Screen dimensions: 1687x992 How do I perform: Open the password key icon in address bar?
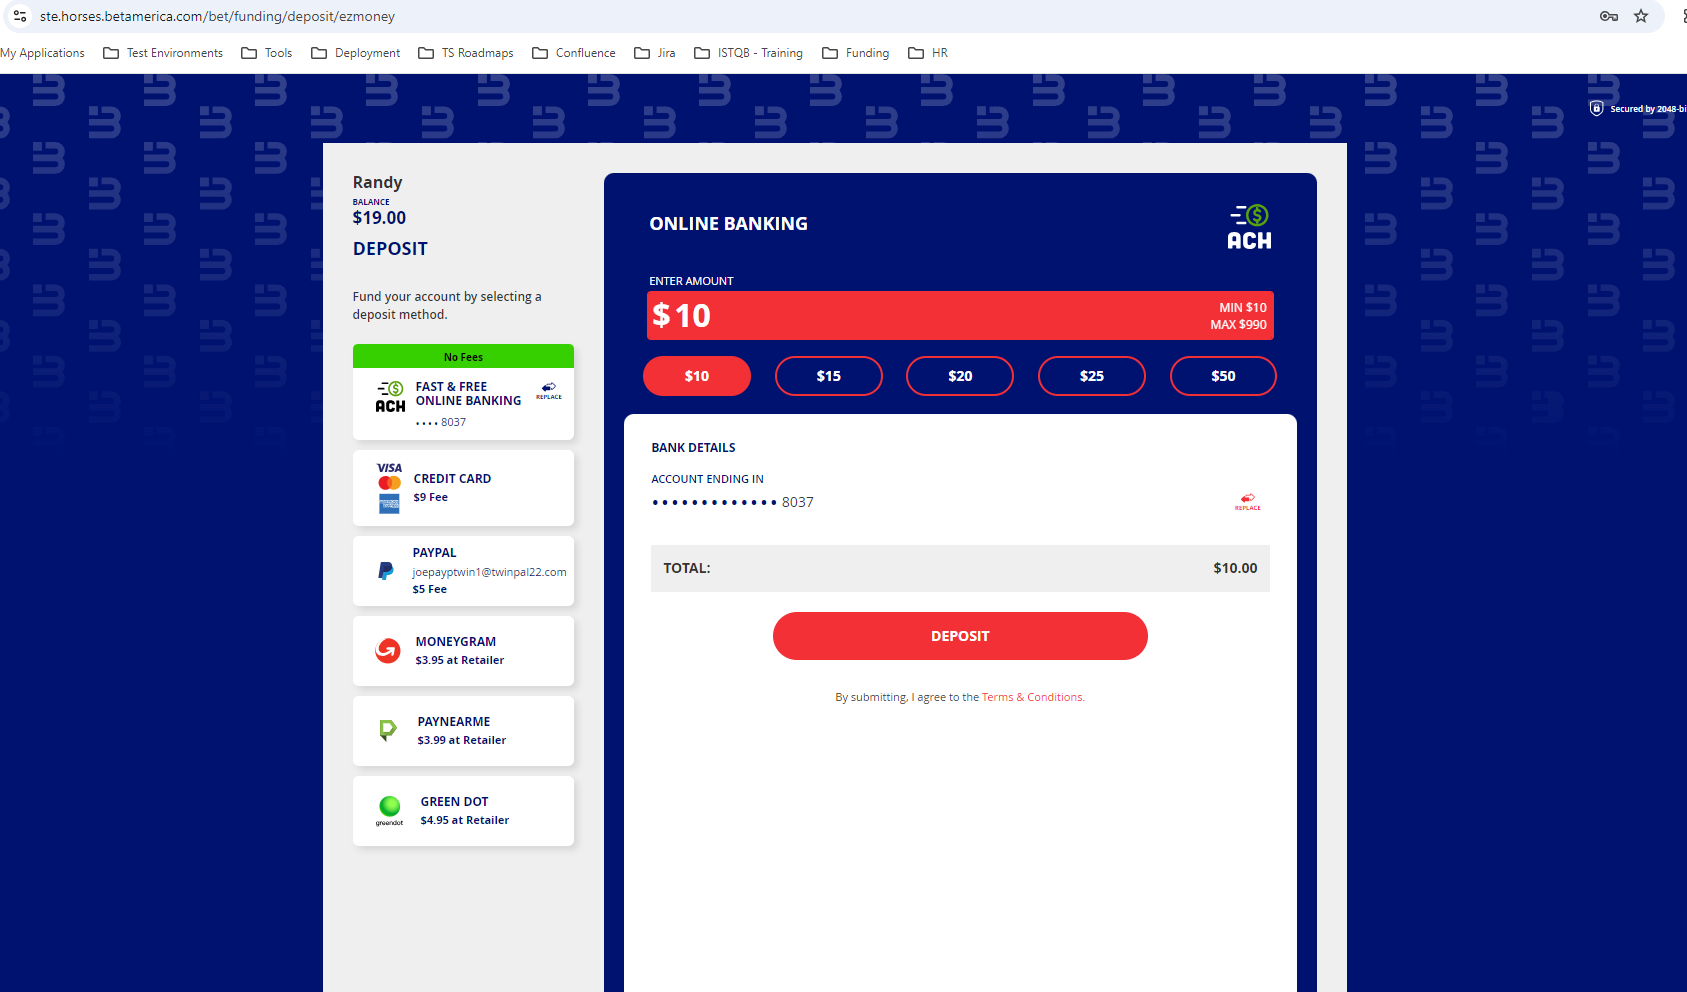(1609, 16)
